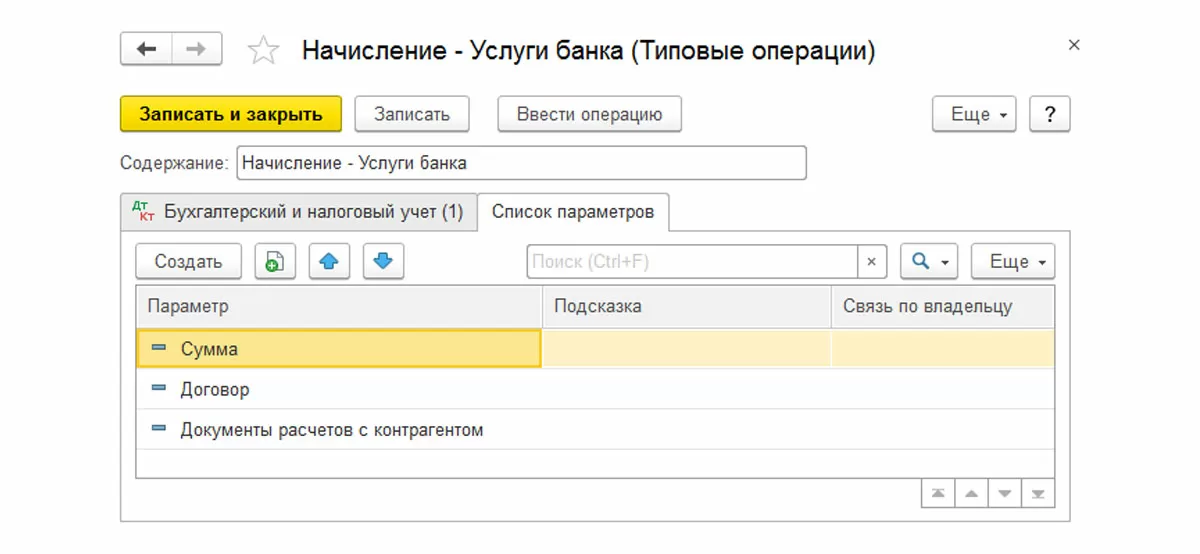This screenshot has width=1200, height=554.
Task: Select the Список параметров tab
Action: [x=573, y=212]
